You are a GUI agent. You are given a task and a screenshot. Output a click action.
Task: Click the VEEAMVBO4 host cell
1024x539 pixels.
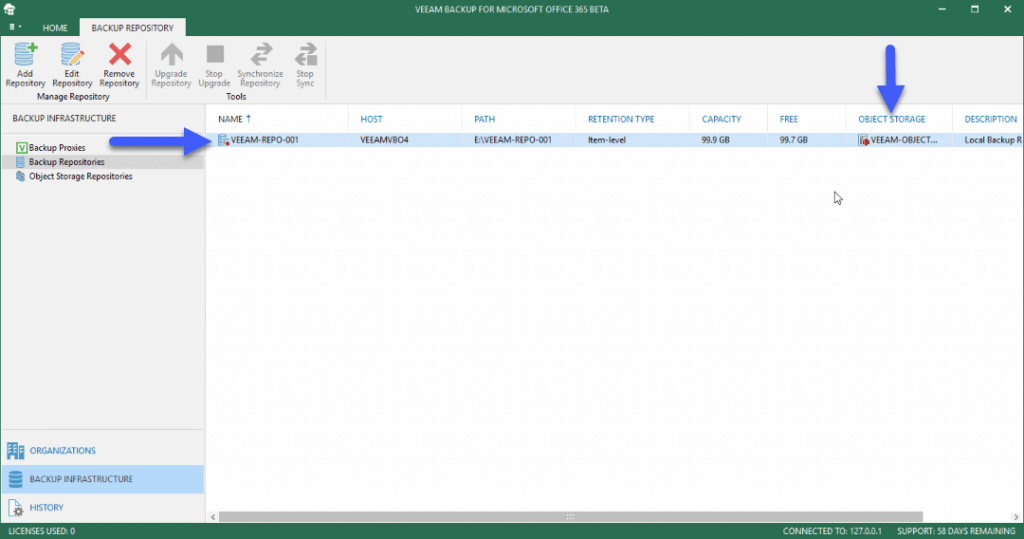(385, 140)
